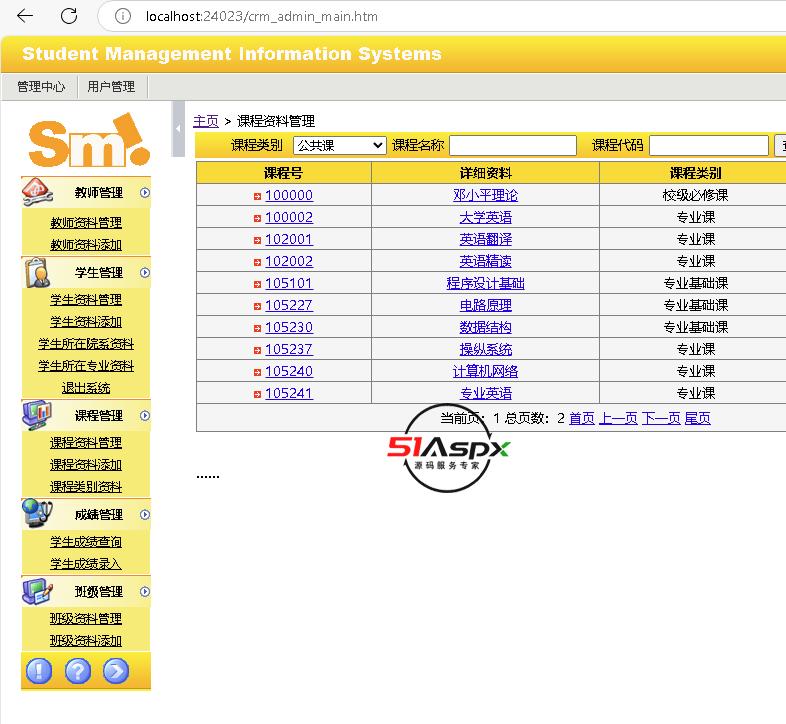The height and width of the screenshot is (724, 786).
Task: Click the 成绩管理 globe section icon
Action: pos(37,513)
